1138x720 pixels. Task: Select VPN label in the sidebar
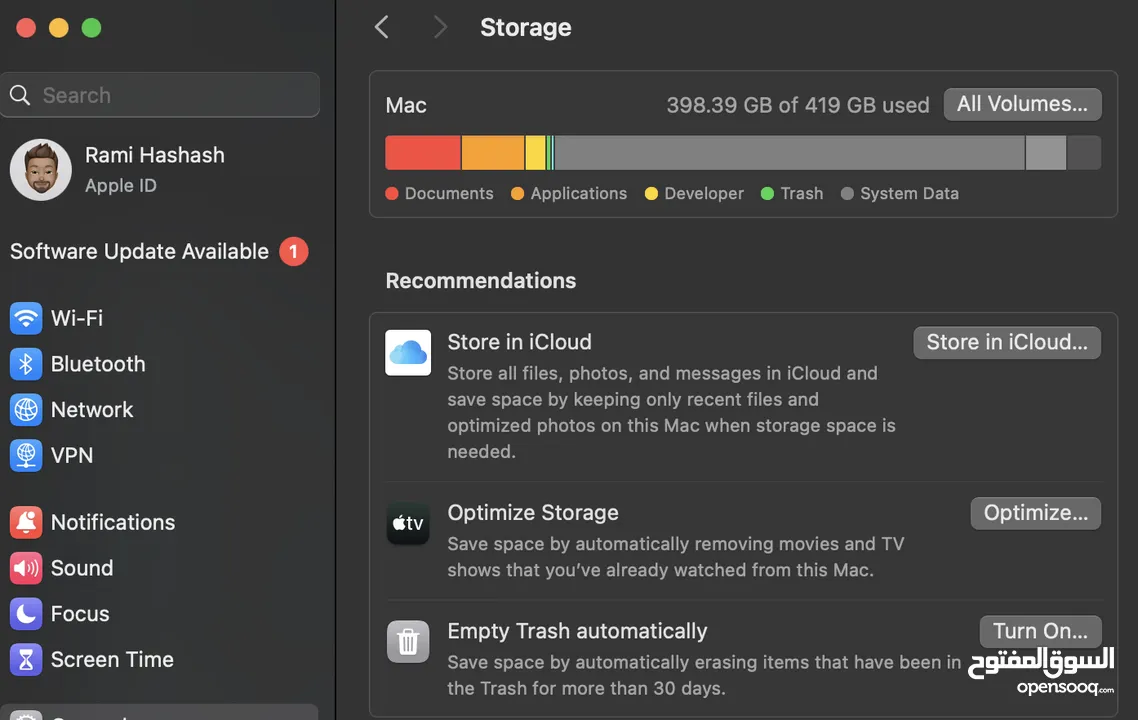tap(72, 455)
